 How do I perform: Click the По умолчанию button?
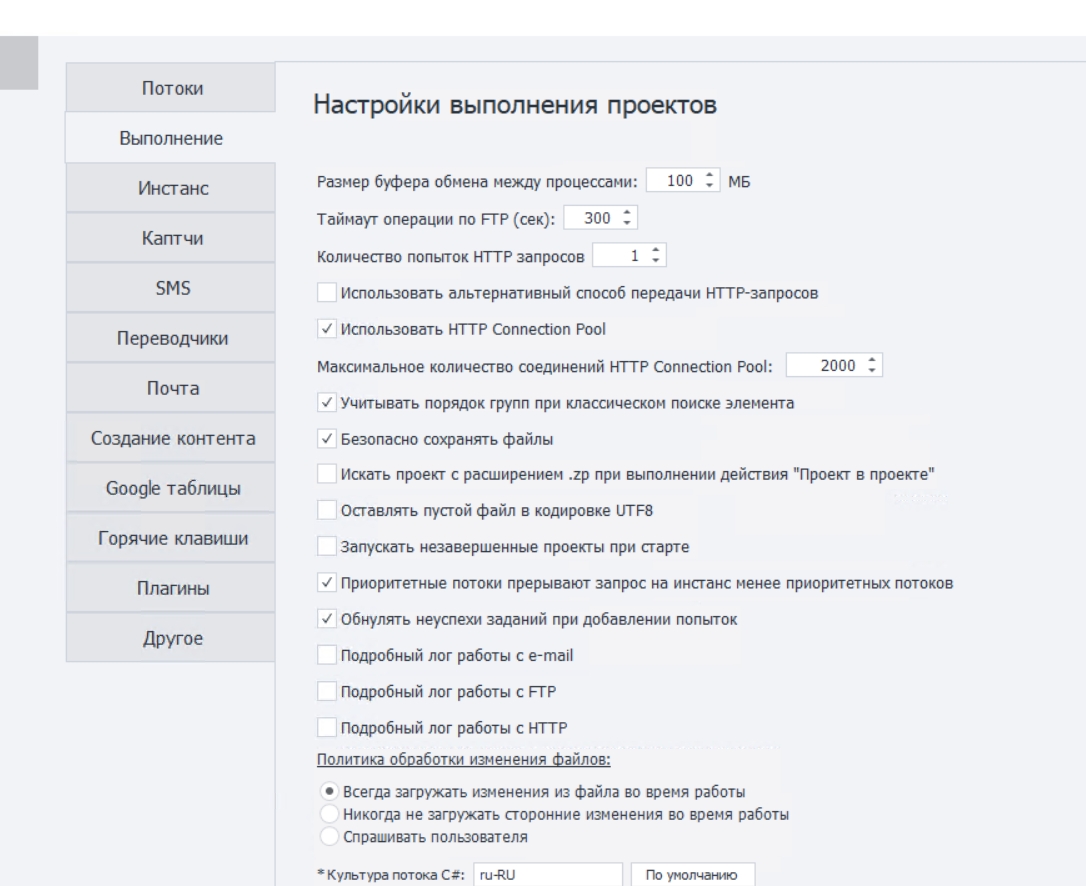(x=692, y=875)
